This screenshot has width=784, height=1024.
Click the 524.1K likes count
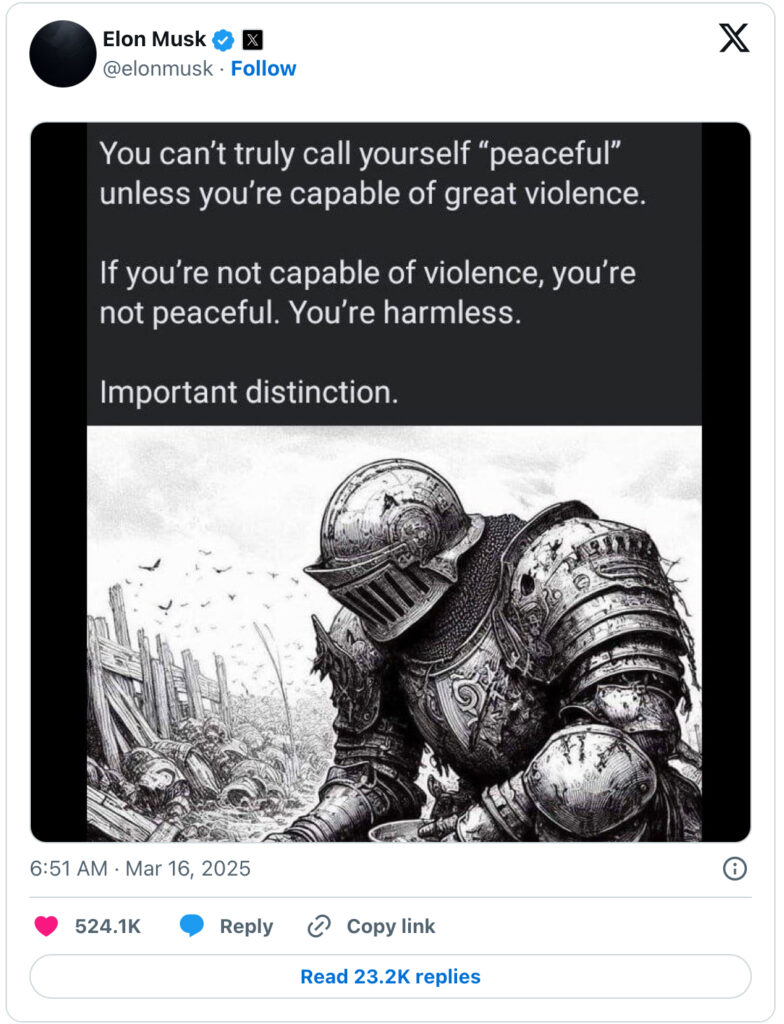(x=108, y=926)
